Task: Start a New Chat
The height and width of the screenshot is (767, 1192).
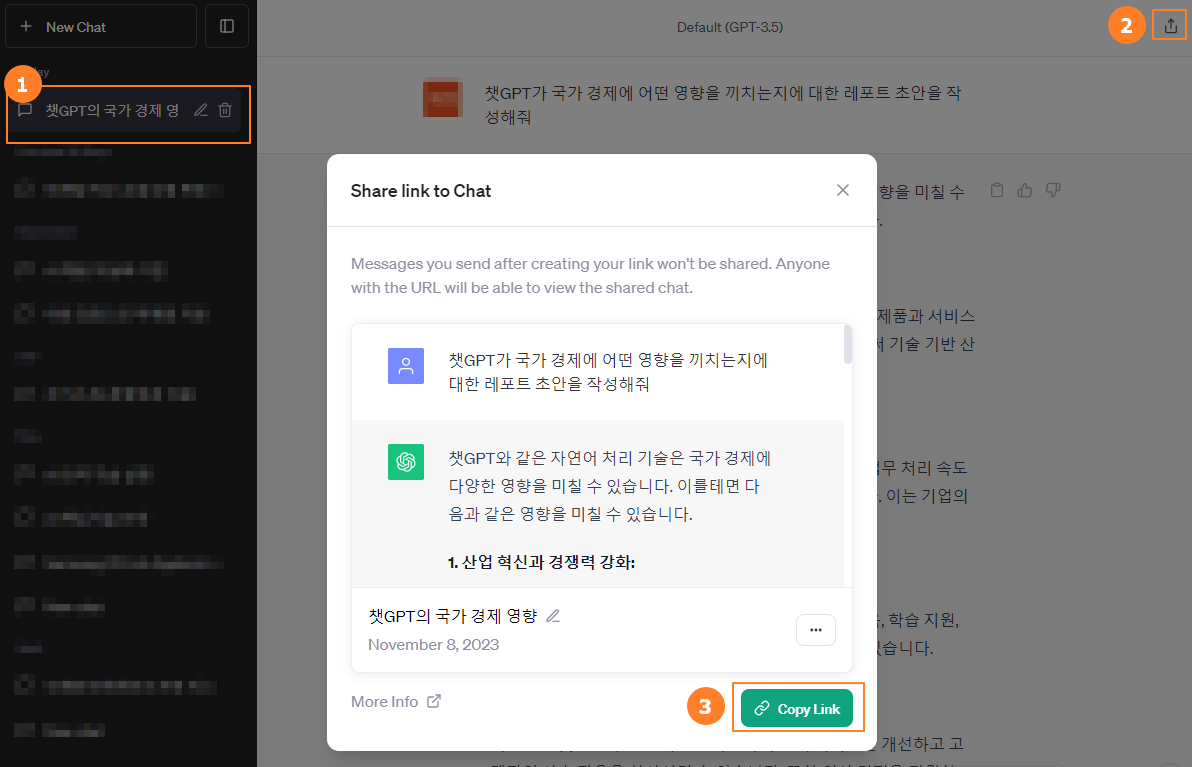Action: click(x=100, y=27)
